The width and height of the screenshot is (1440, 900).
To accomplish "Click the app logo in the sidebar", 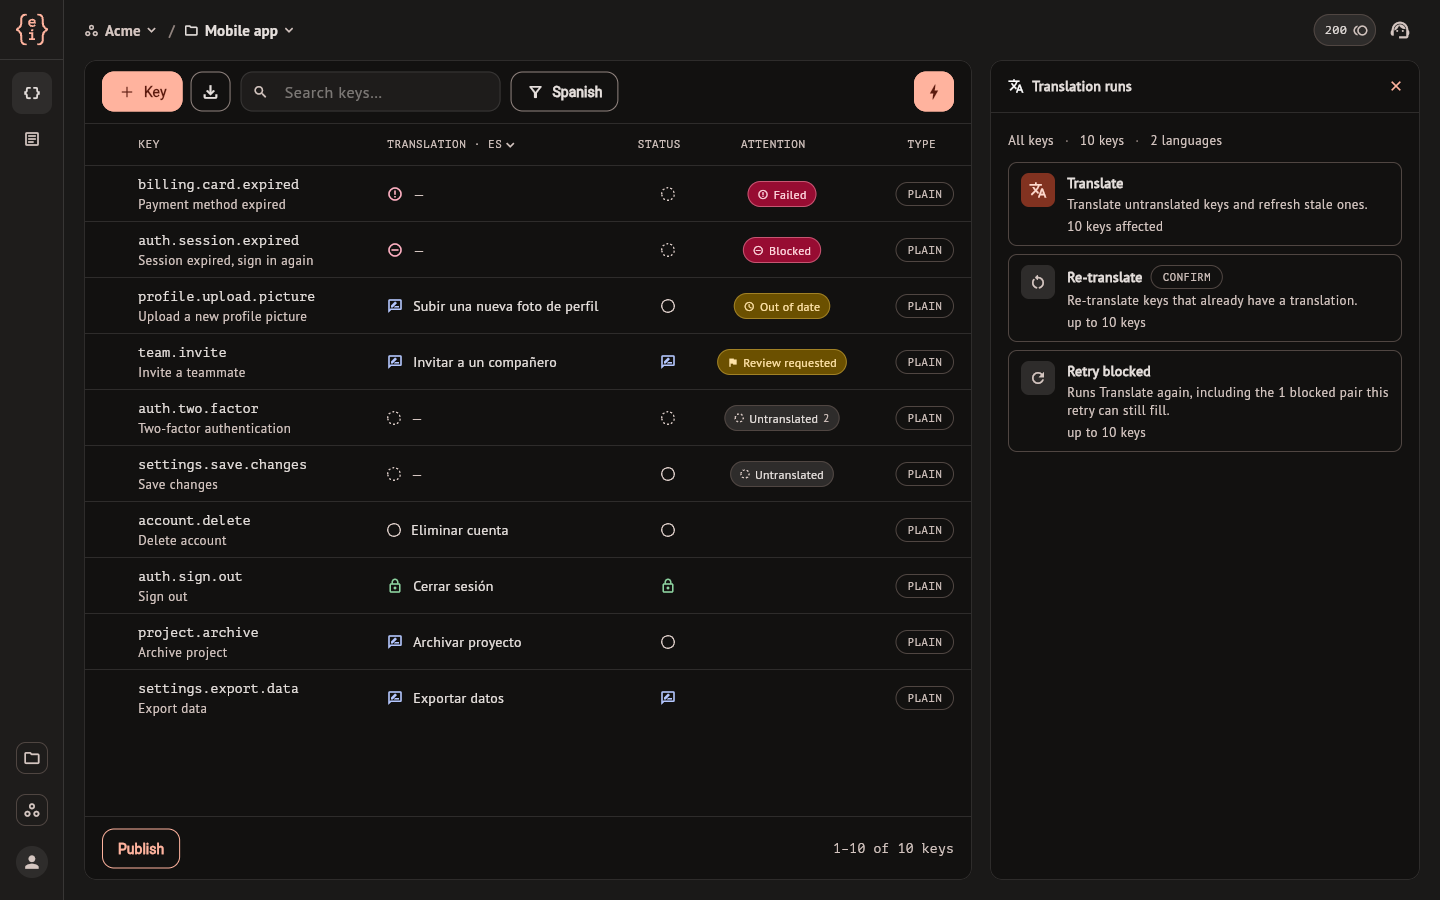I will click(32, 30).
